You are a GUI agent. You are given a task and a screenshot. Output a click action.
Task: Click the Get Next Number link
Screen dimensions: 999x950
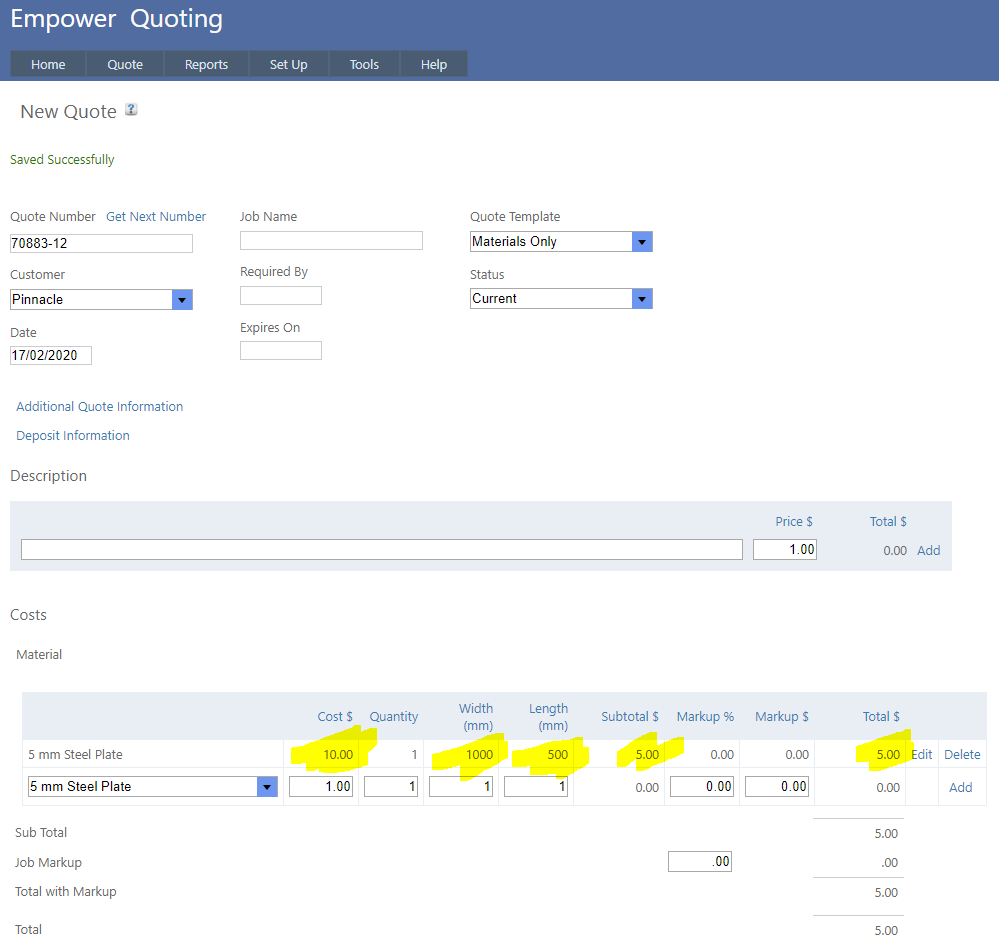tap(156, 216)
